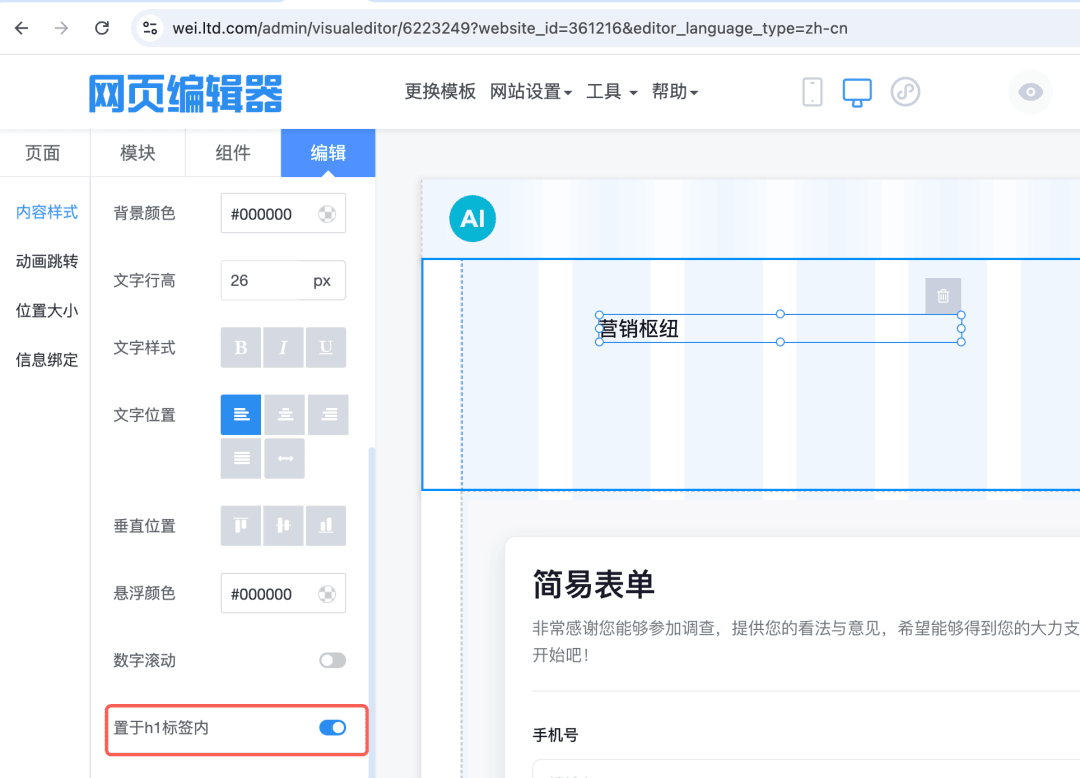
Task: Click the 悬浮颜色 hex value field
Action: [x=283, y=594]
